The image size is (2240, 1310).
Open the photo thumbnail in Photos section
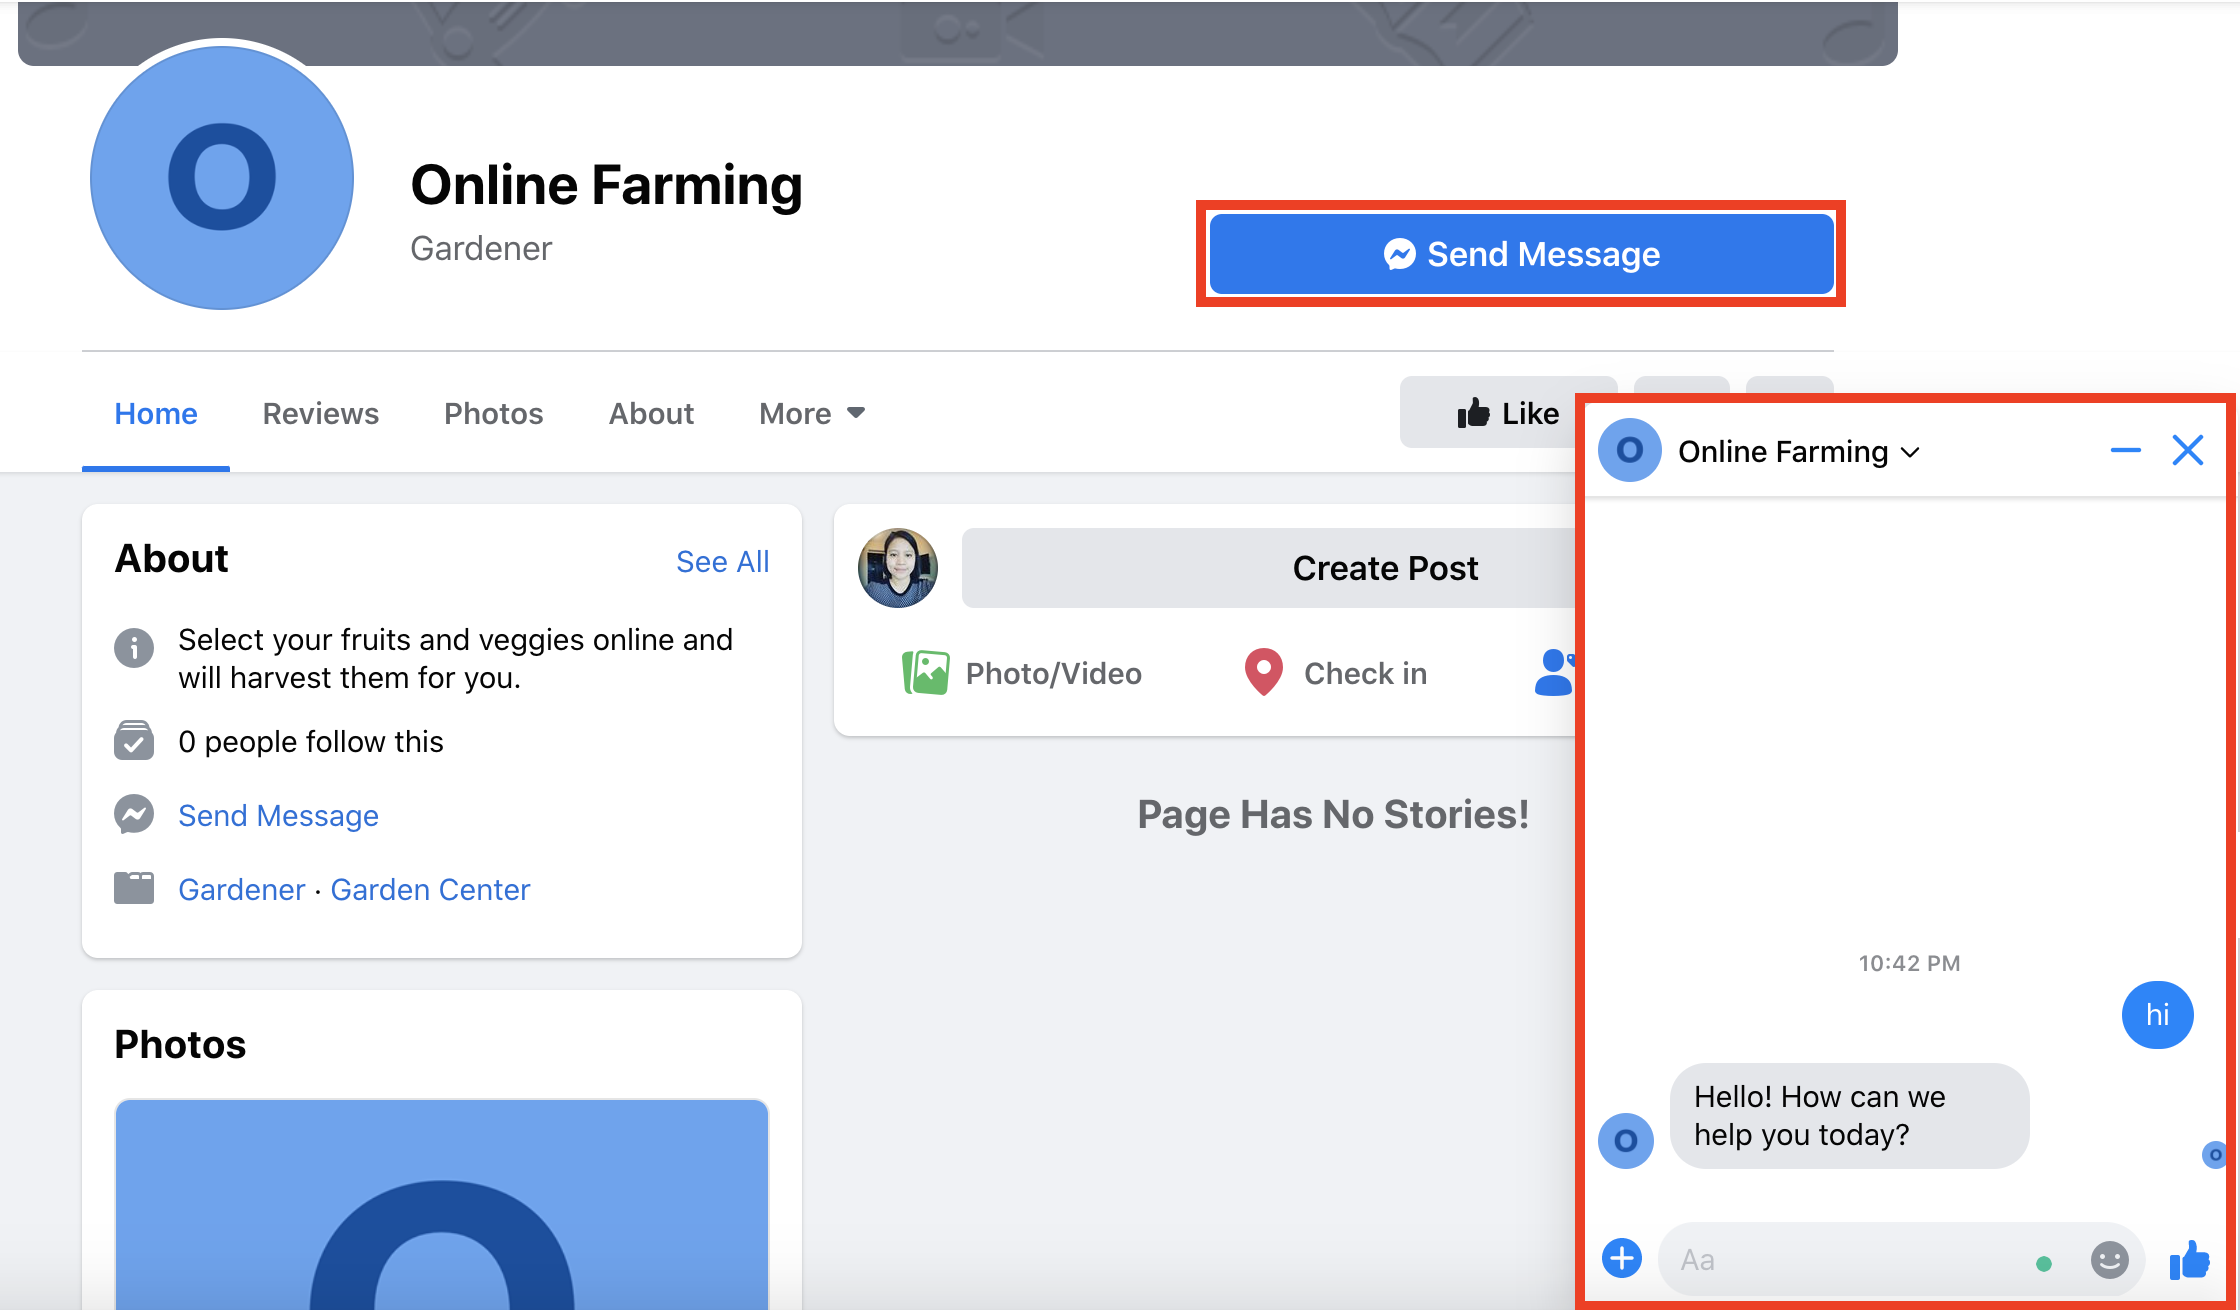[441, 1204]
